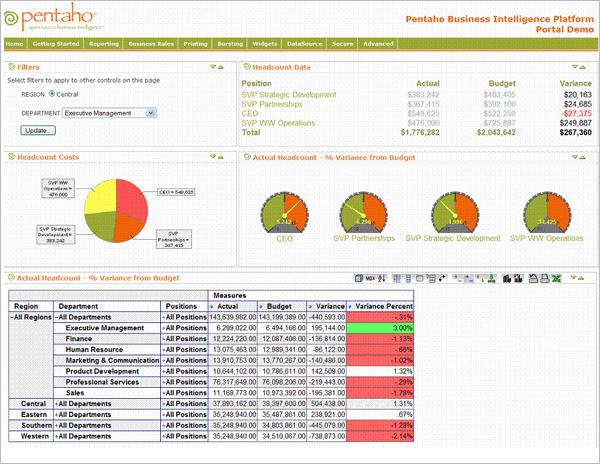Screen dimensions: 600x465
Task: Open the Widgets menu item
Action: click(265, 44)
